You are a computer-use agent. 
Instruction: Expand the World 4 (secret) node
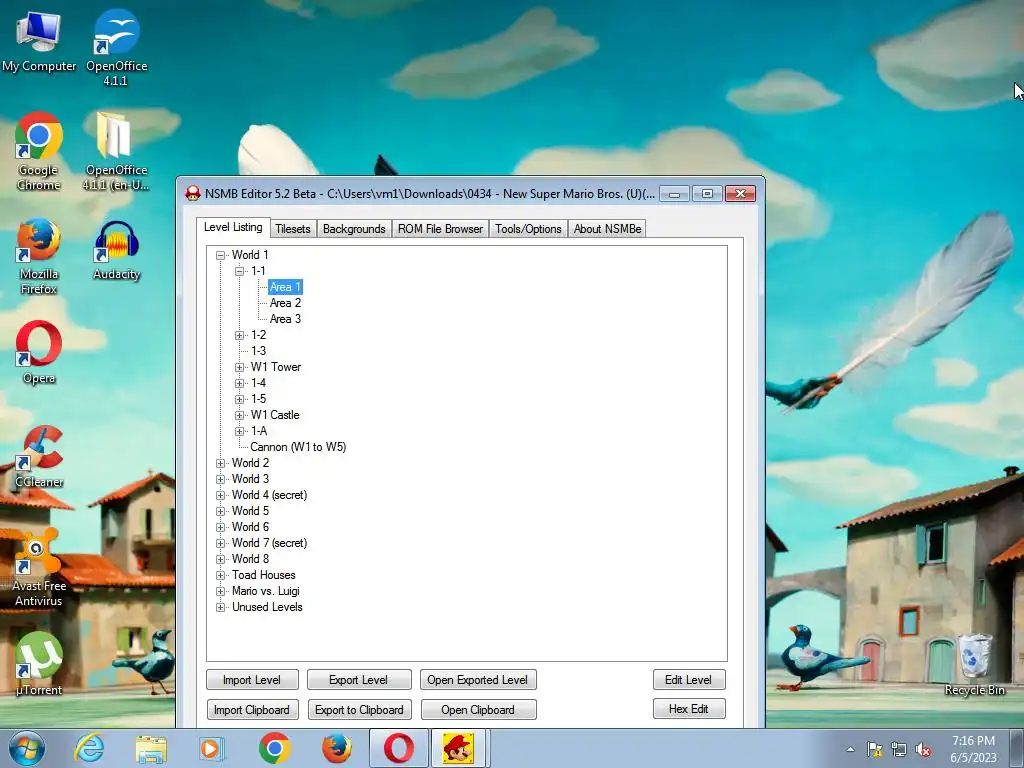(221, 495)
